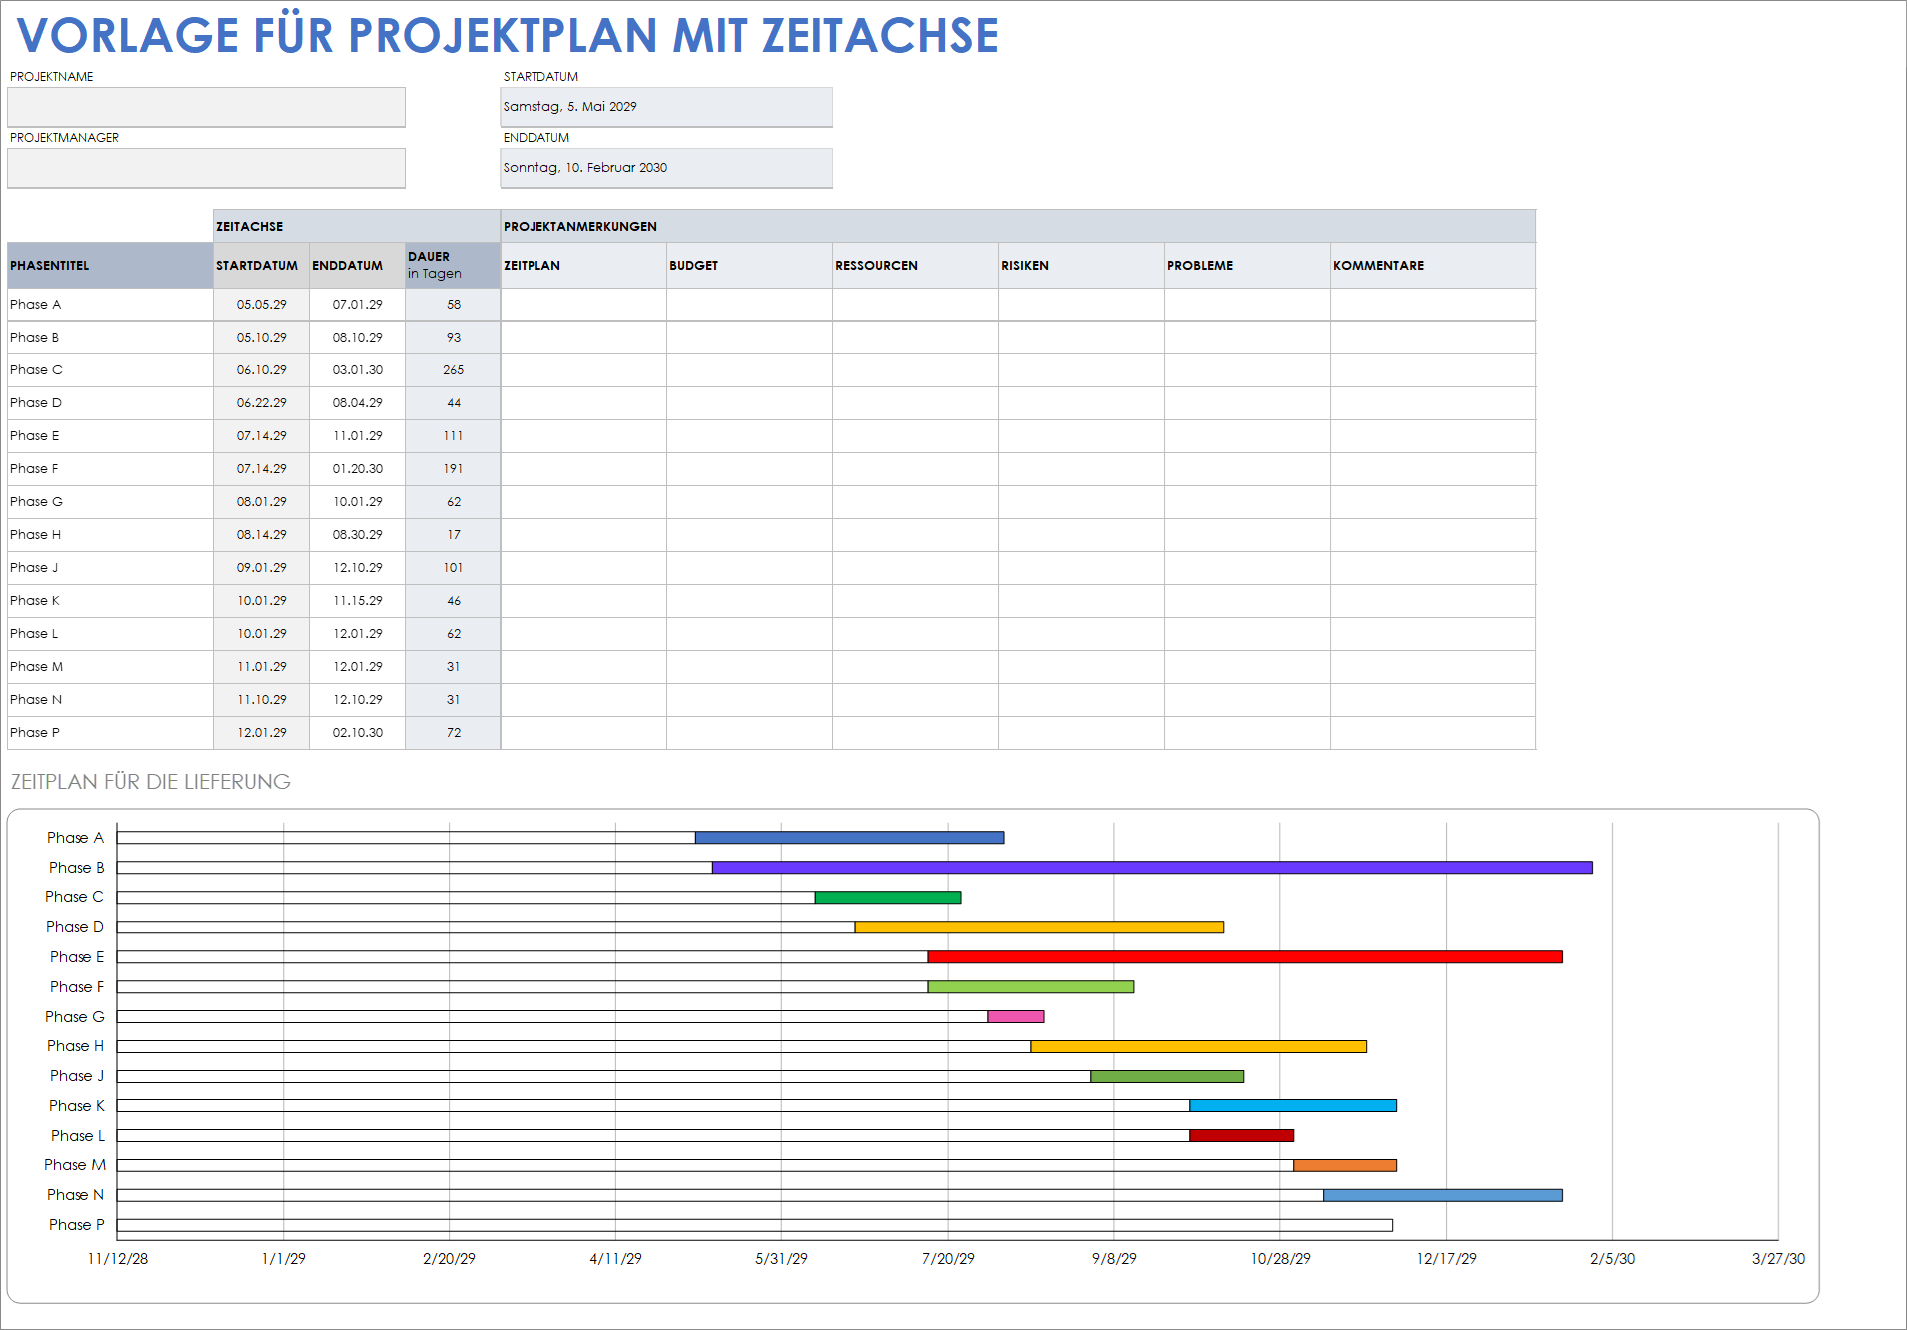
Task: Click duration value 111 for Phase E
Action: point(453,436)
